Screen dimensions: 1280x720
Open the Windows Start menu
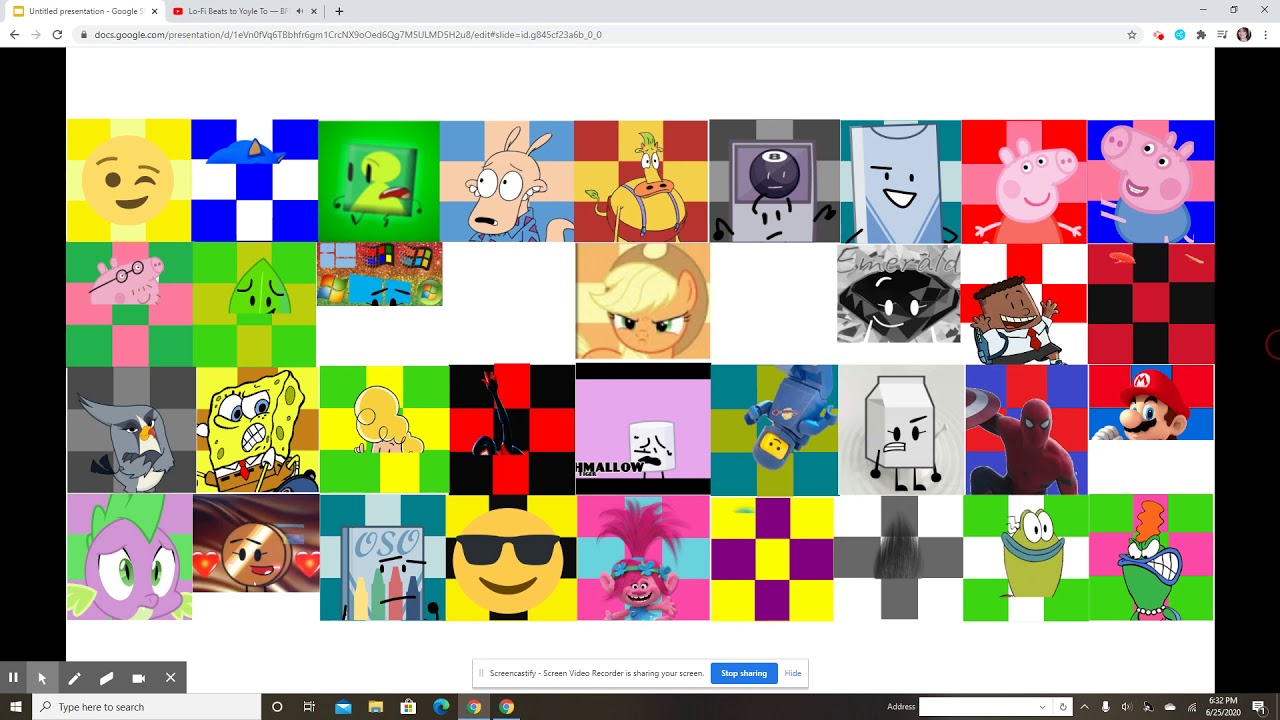tap(16, 707)
